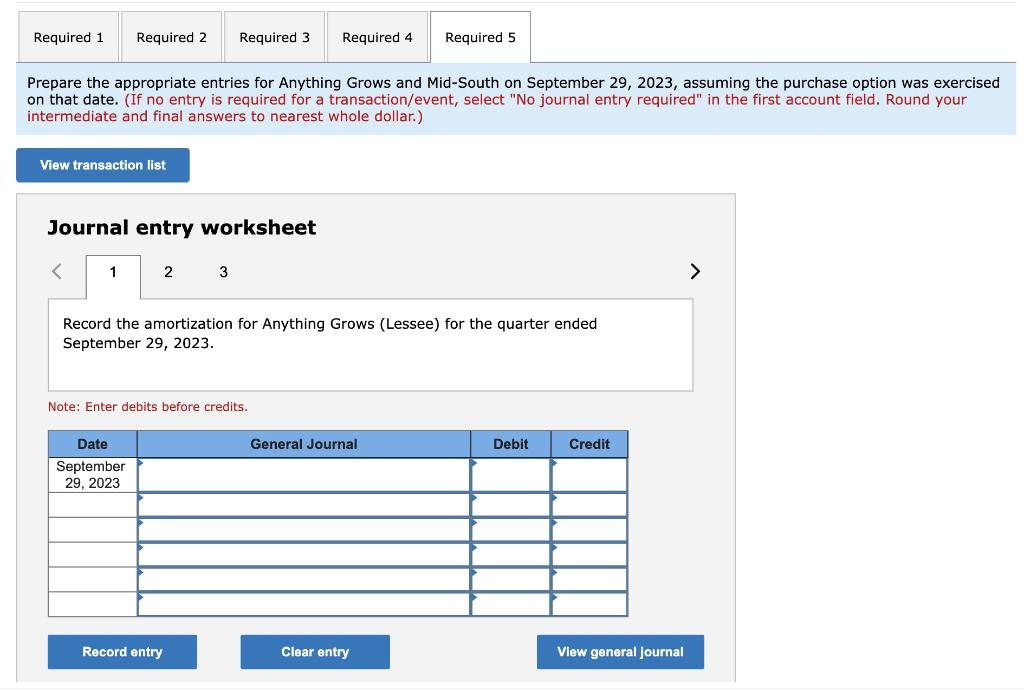The image size is (1024, 691).
Task: Click Clear entry to reset the journal
Action: (x=315, y=651)
